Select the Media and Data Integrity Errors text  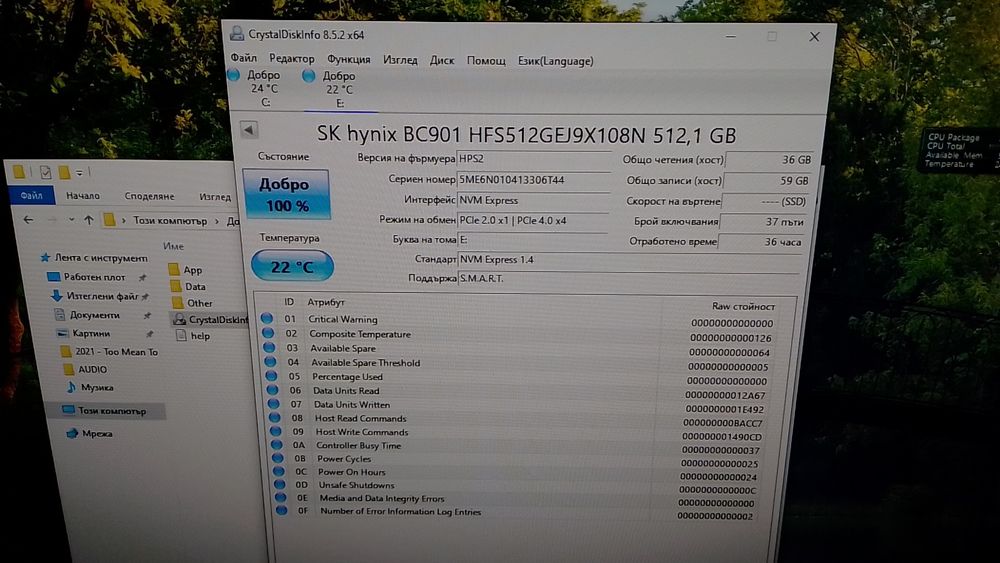pos(382,499)
